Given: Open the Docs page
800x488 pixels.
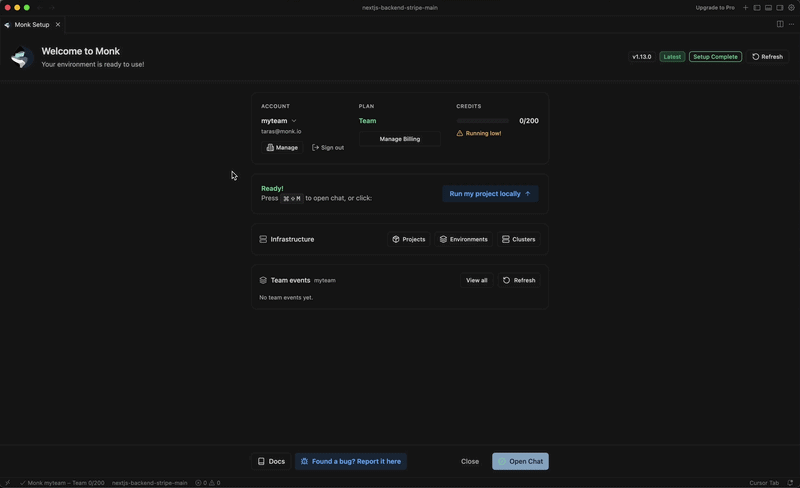Looking at the screenshot, I should point(271,461).
